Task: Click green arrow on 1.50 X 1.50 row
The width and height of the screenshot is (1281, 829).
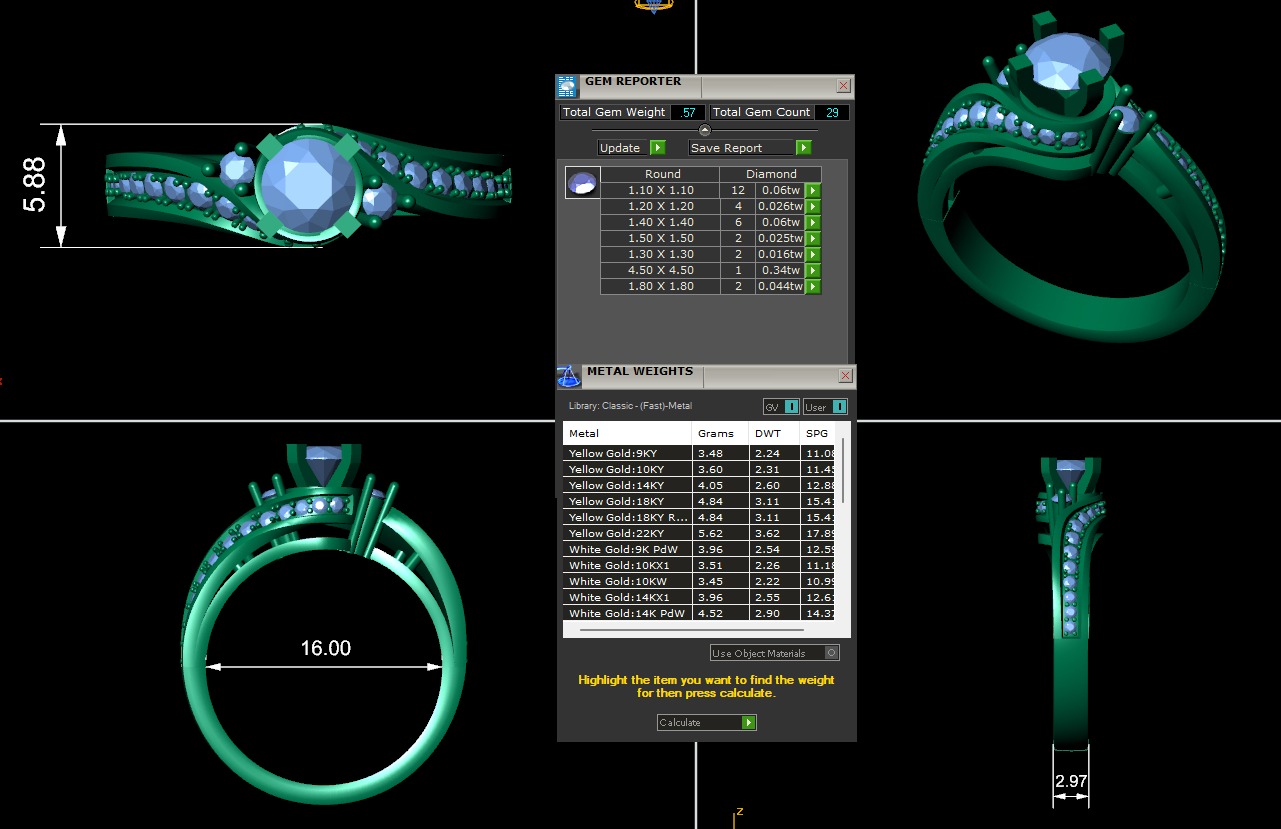Action: [813, 238]
